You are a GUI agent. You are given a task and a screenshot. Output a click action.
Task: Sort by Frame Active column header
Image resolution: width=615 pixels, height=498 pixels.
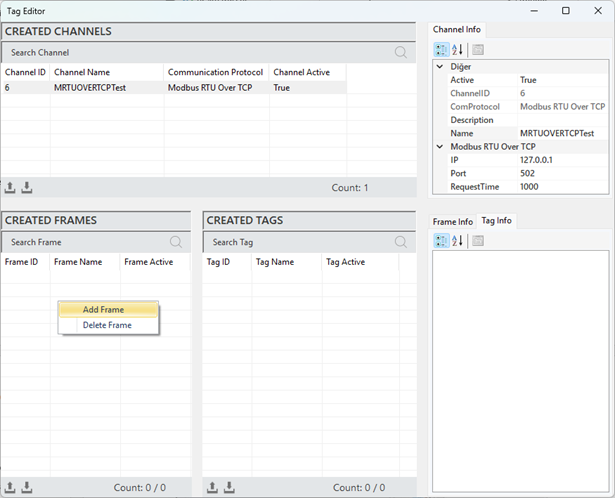pyautogui.click(x=155, y=262)
